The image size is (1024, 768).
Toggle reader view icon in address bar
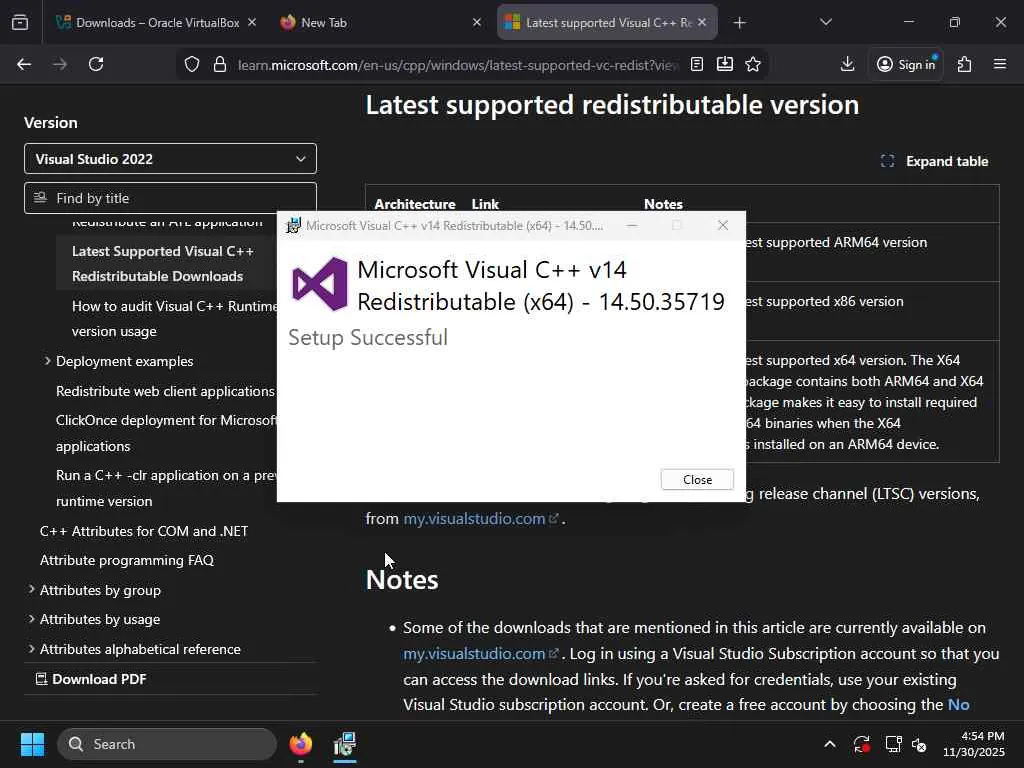[x=697, y=64]
